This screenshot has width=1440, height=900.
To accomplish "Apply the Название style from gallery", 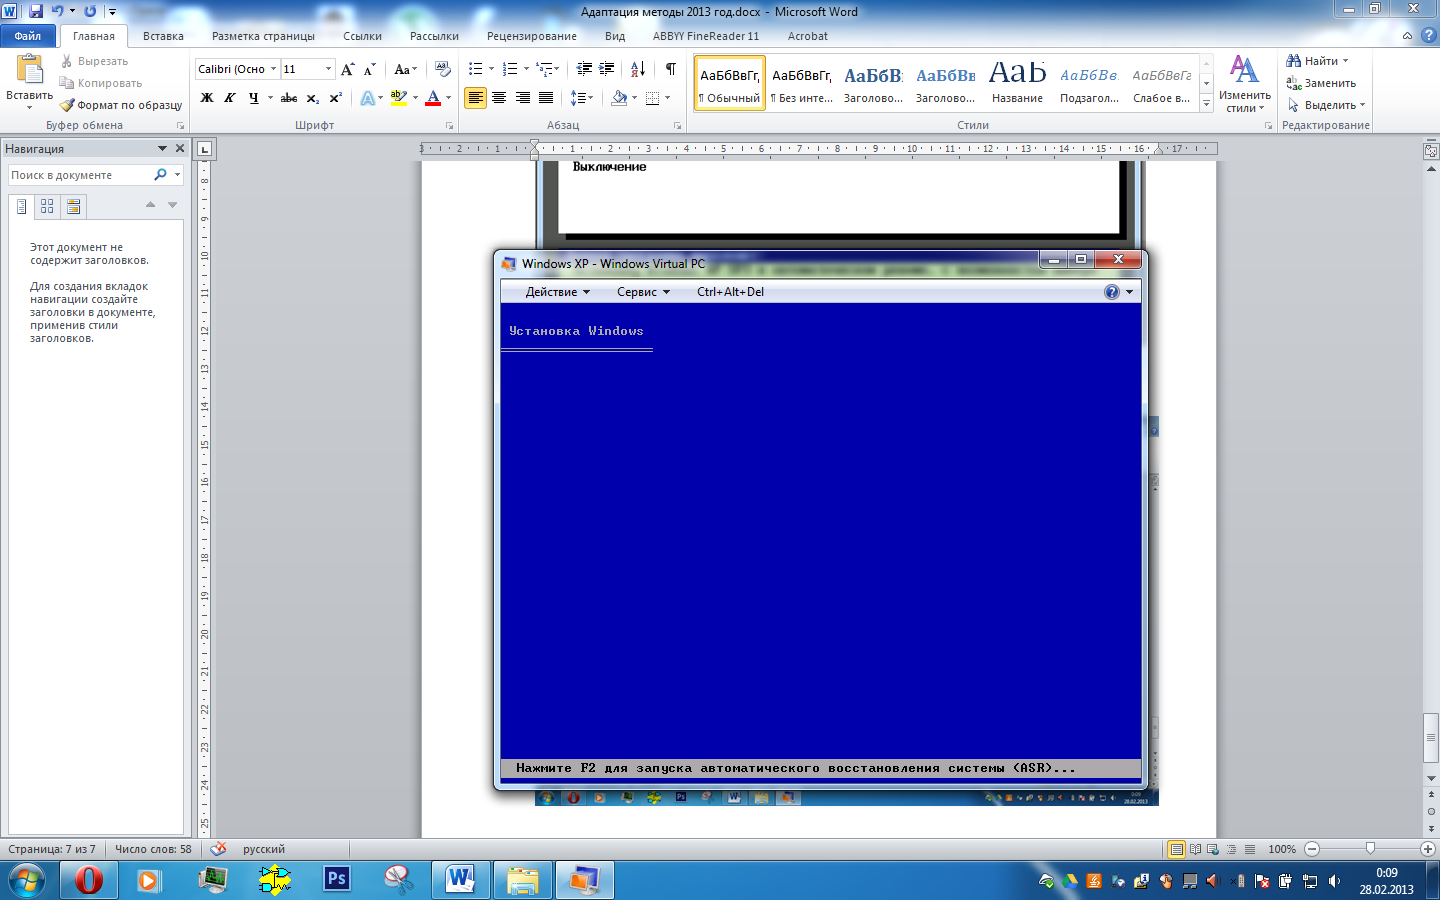I will 1017,82.
